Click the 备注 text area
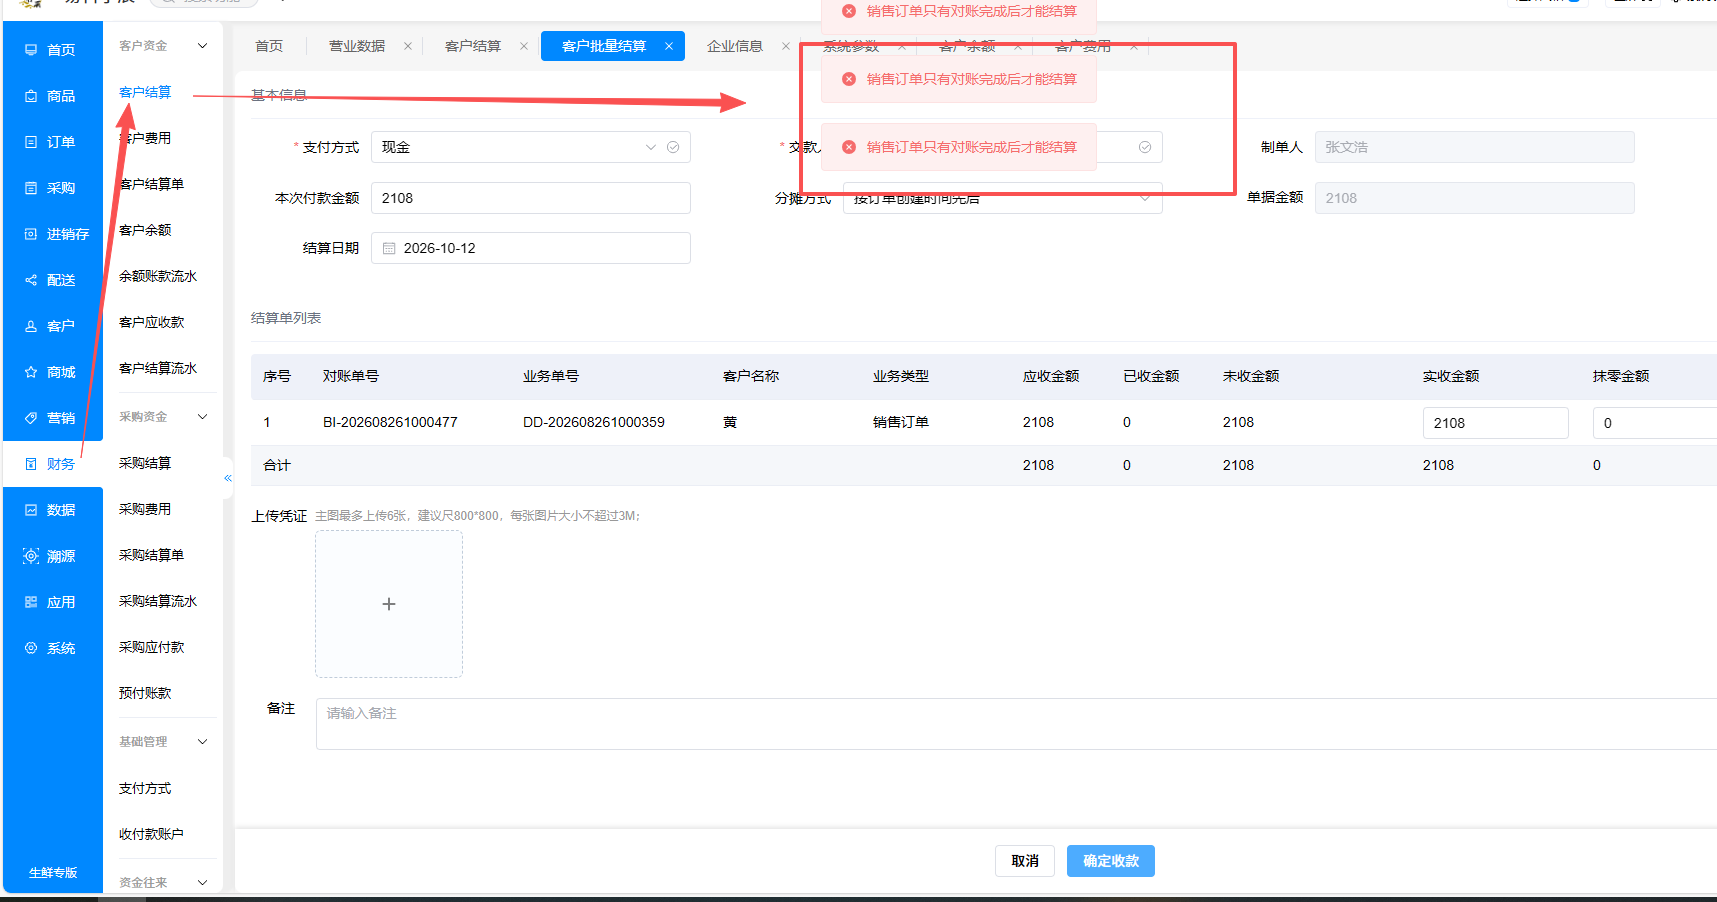 tap(1016, 724)
